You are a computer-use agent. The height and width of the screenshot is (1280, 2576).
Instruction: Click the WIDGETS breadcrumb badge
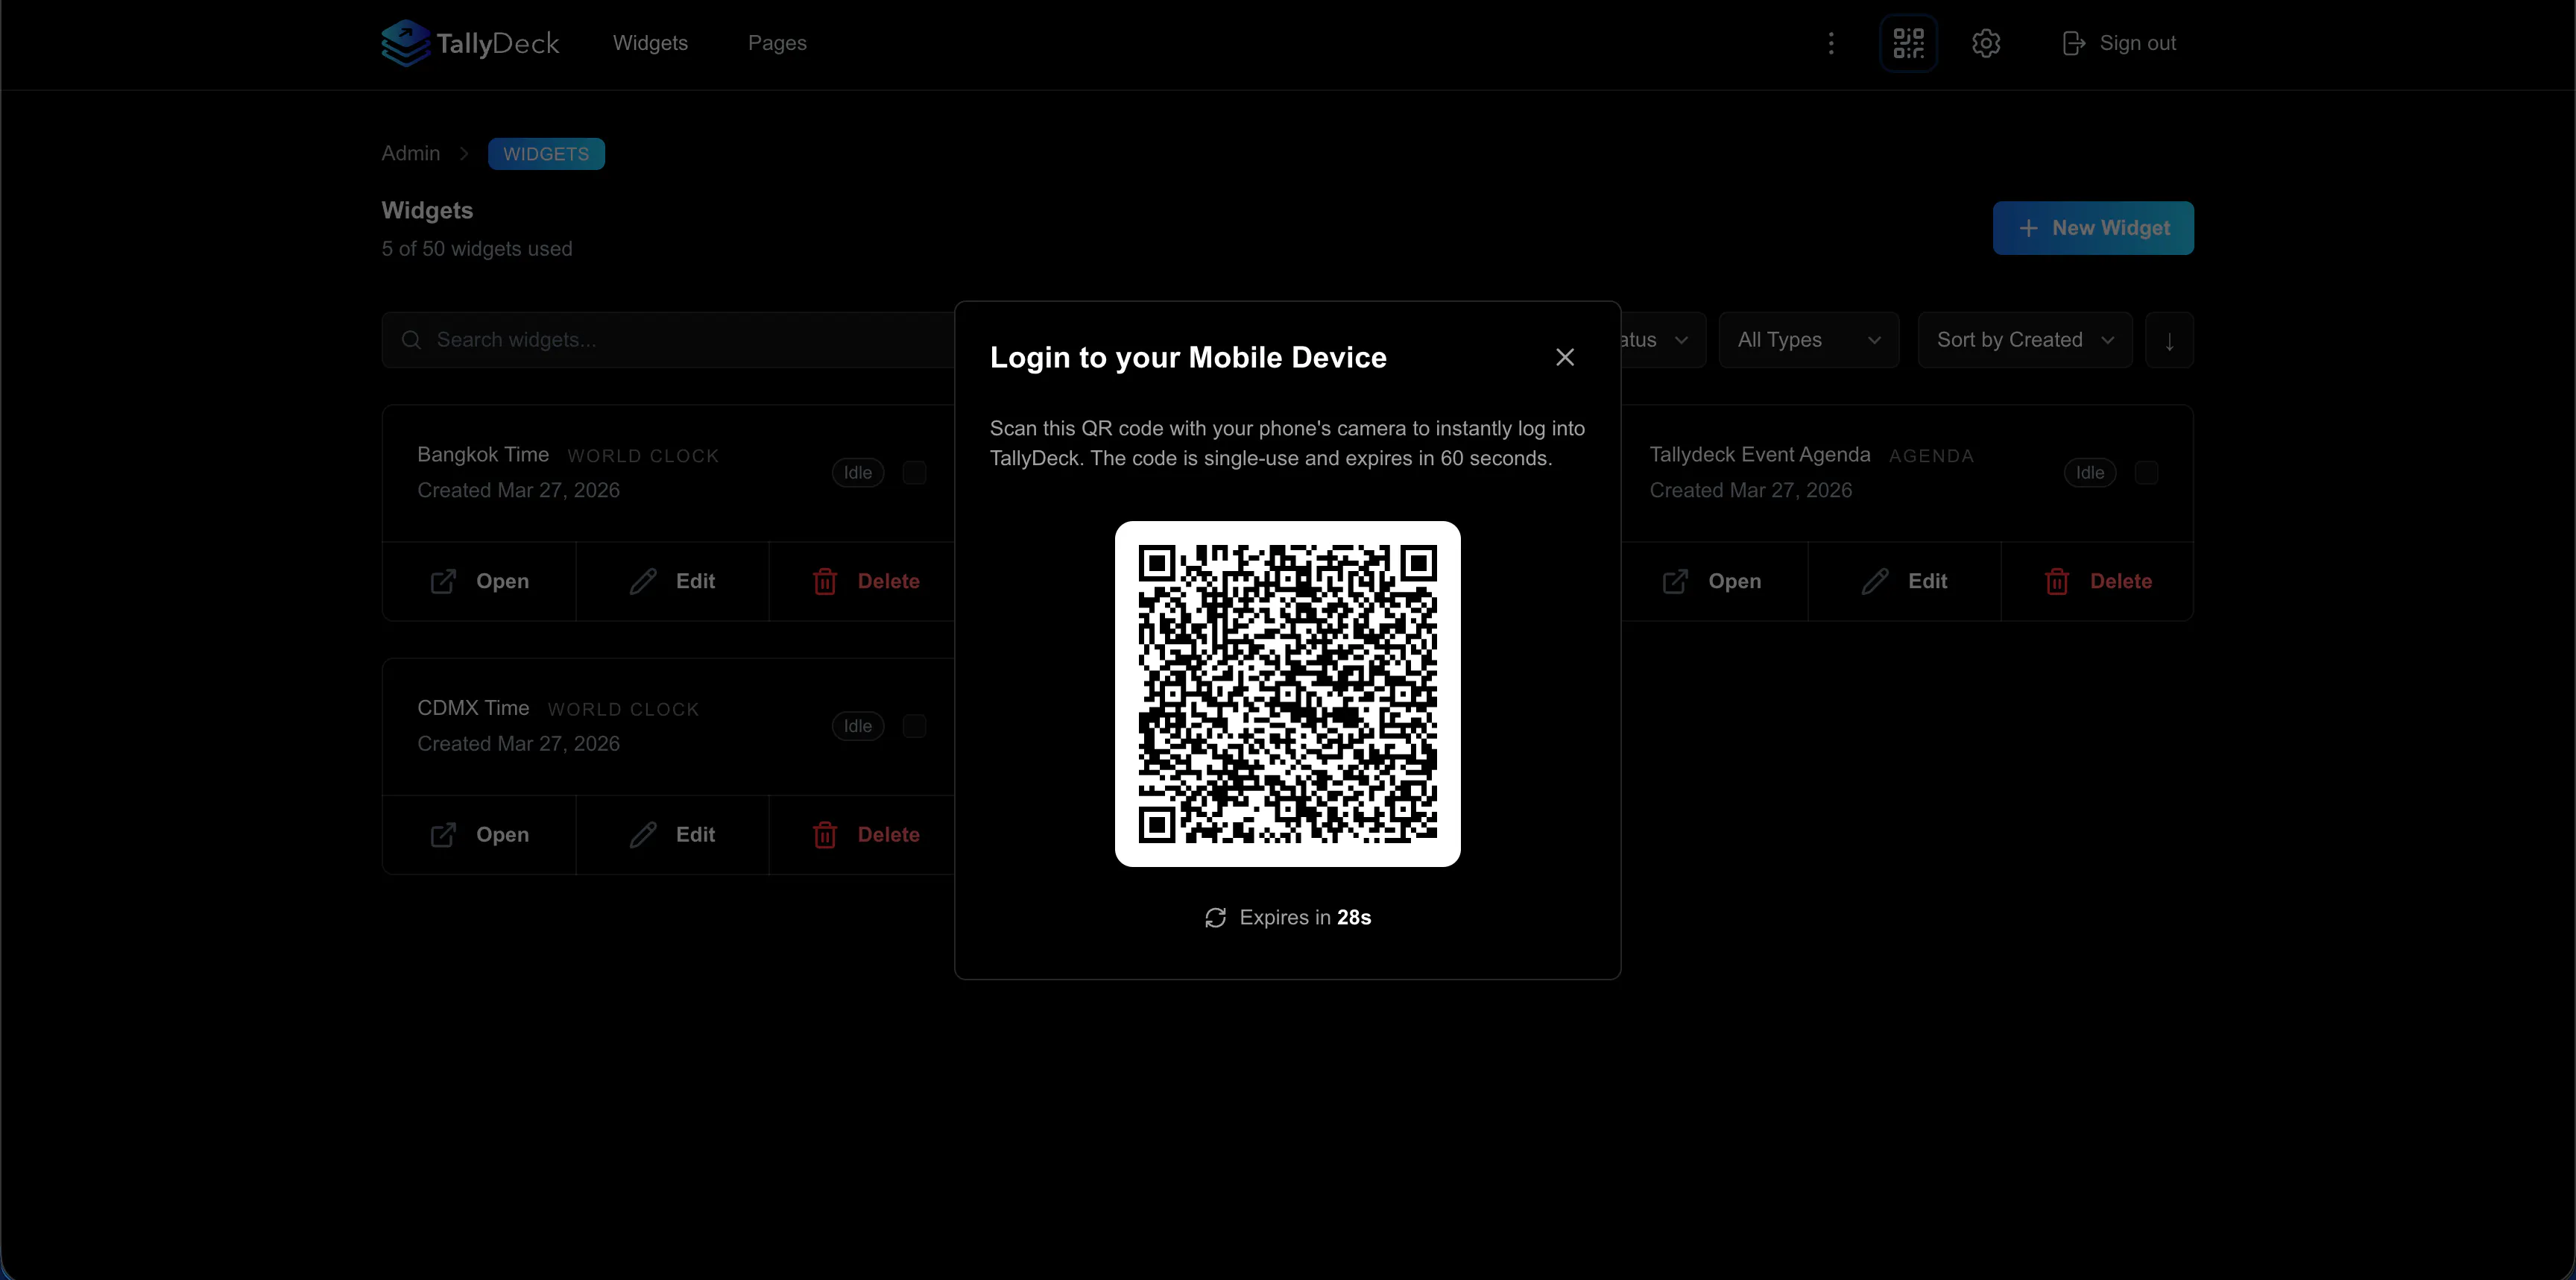[546, 154]
